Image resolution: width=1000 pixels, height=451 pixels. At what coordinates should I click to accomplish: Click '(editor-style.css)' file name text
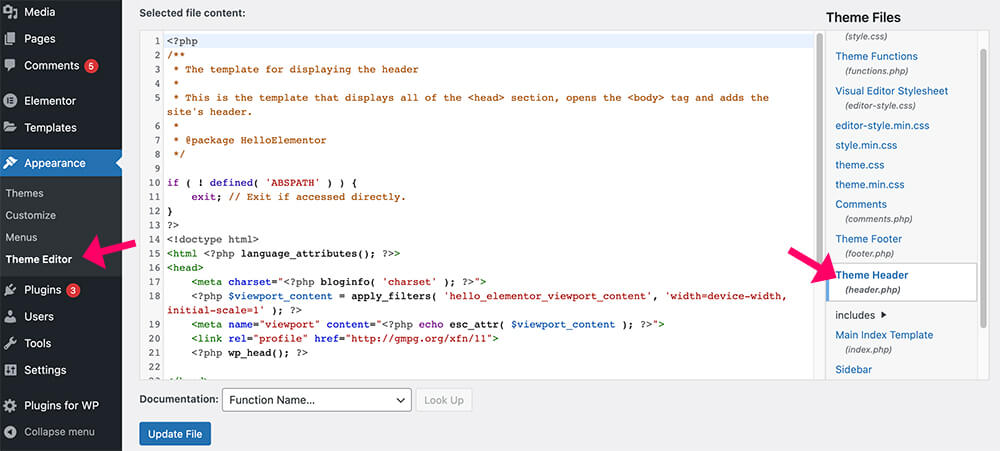point(880,106)
